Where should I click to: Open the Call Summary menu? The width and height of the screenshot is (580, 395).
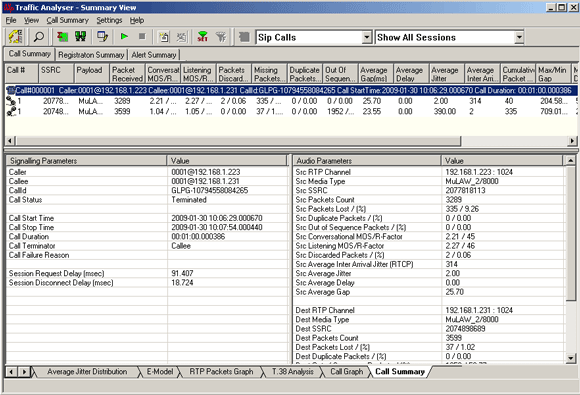[67, 20]
